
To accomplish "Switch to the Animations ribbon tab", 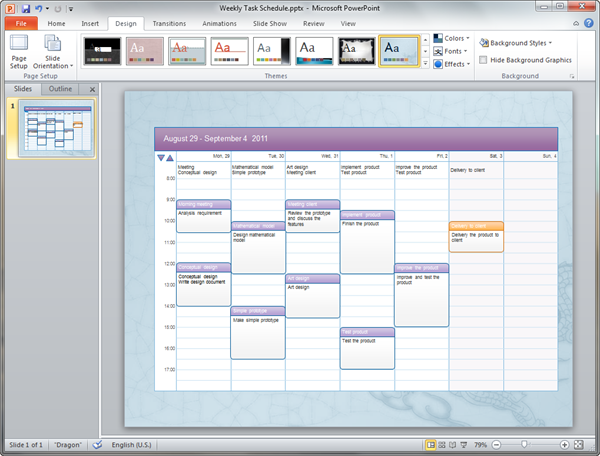I will point(219,23).
